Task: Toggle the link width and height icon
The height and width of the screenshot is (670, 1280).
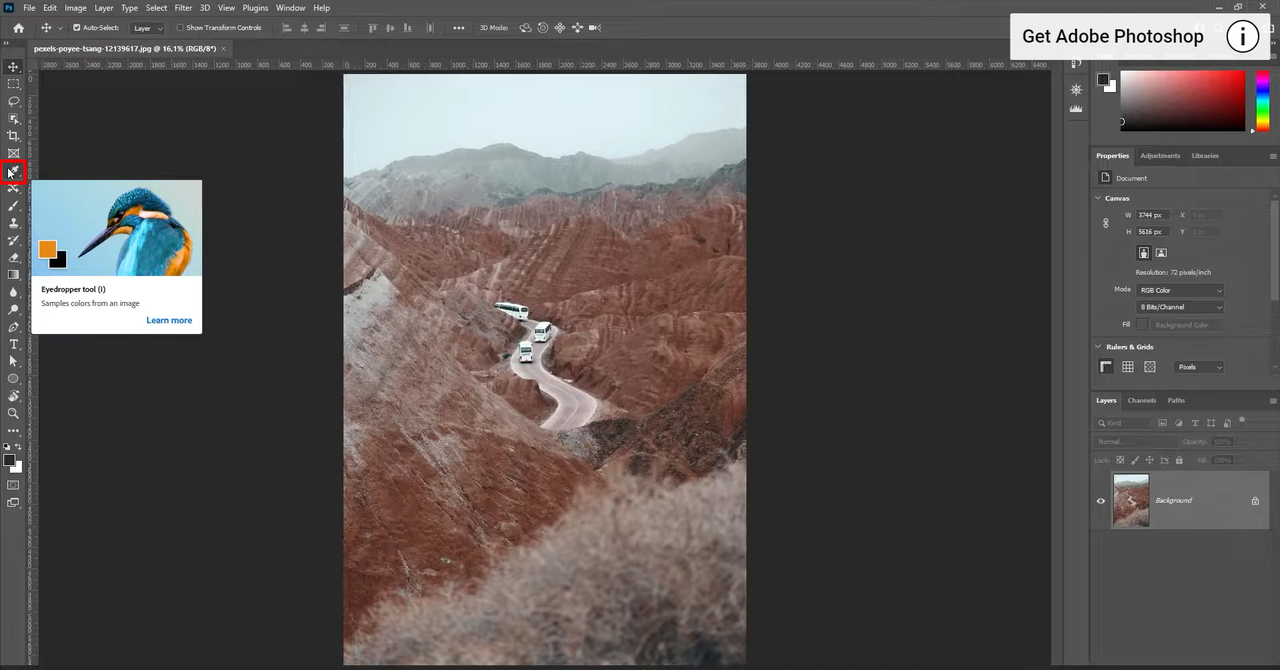Action: [1105, 223]
